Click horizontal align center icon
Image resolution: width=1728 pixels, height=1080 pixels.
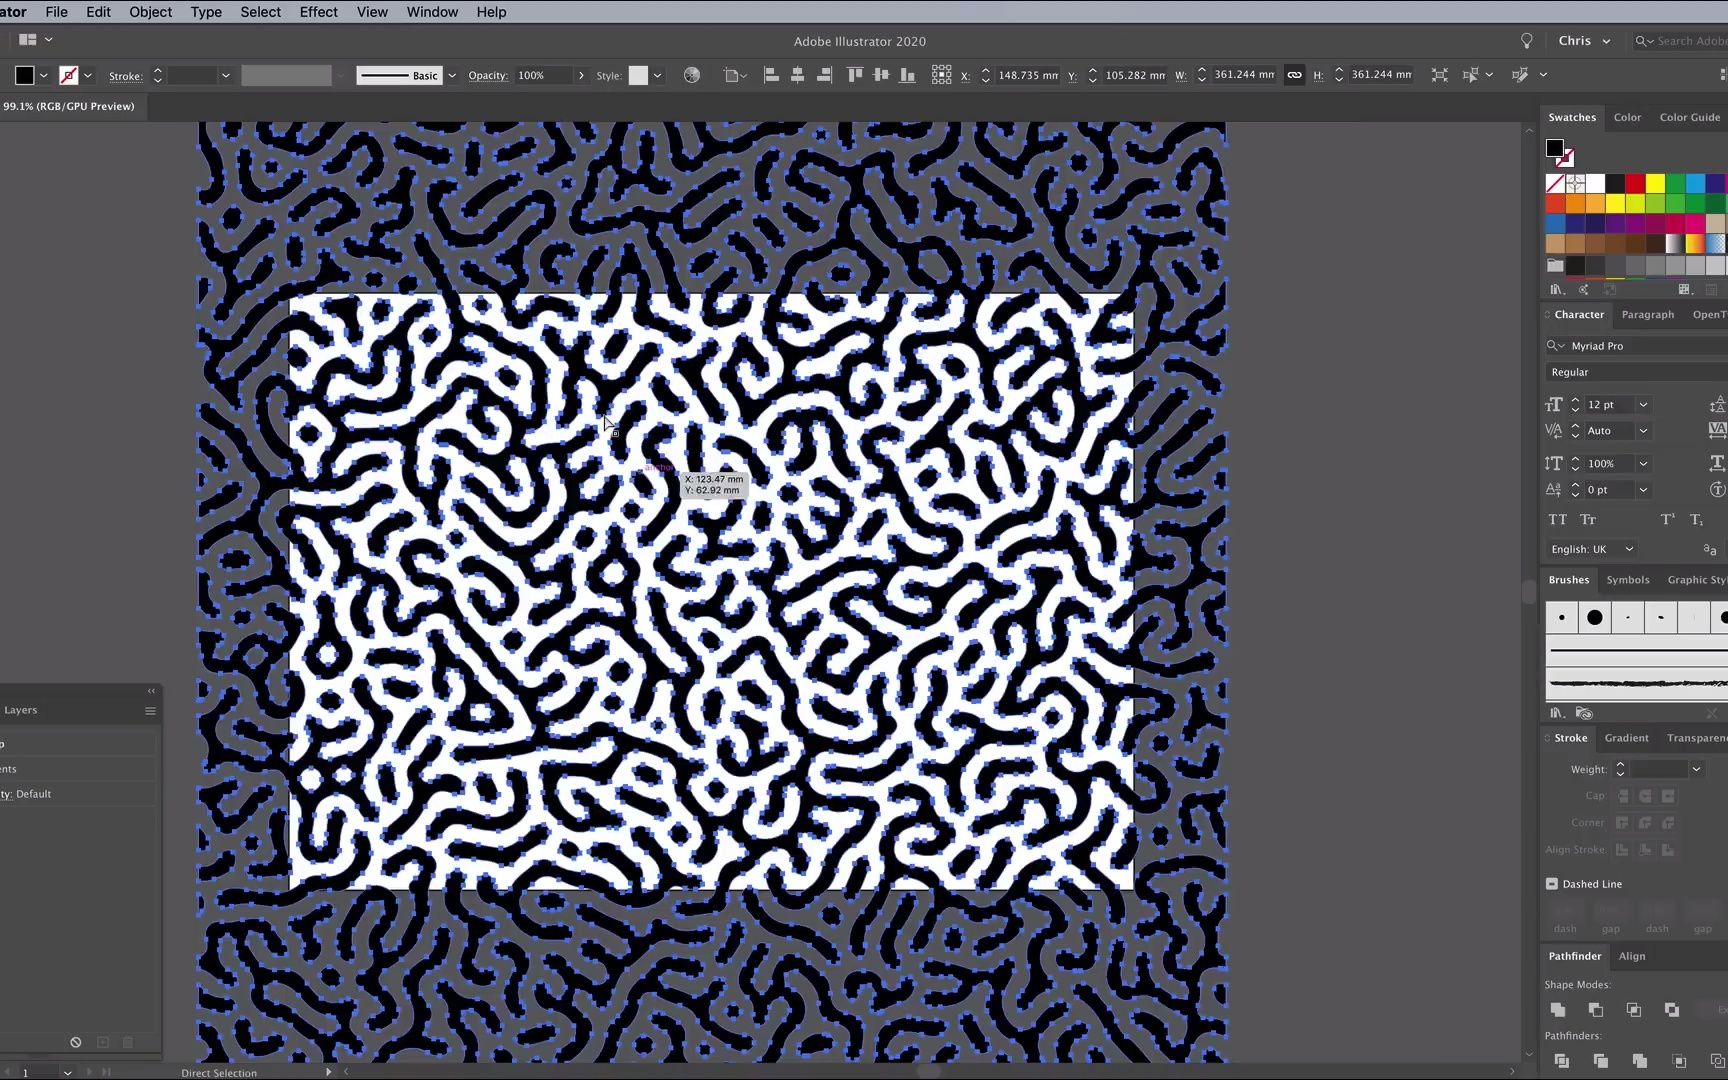tap(797, 75)
